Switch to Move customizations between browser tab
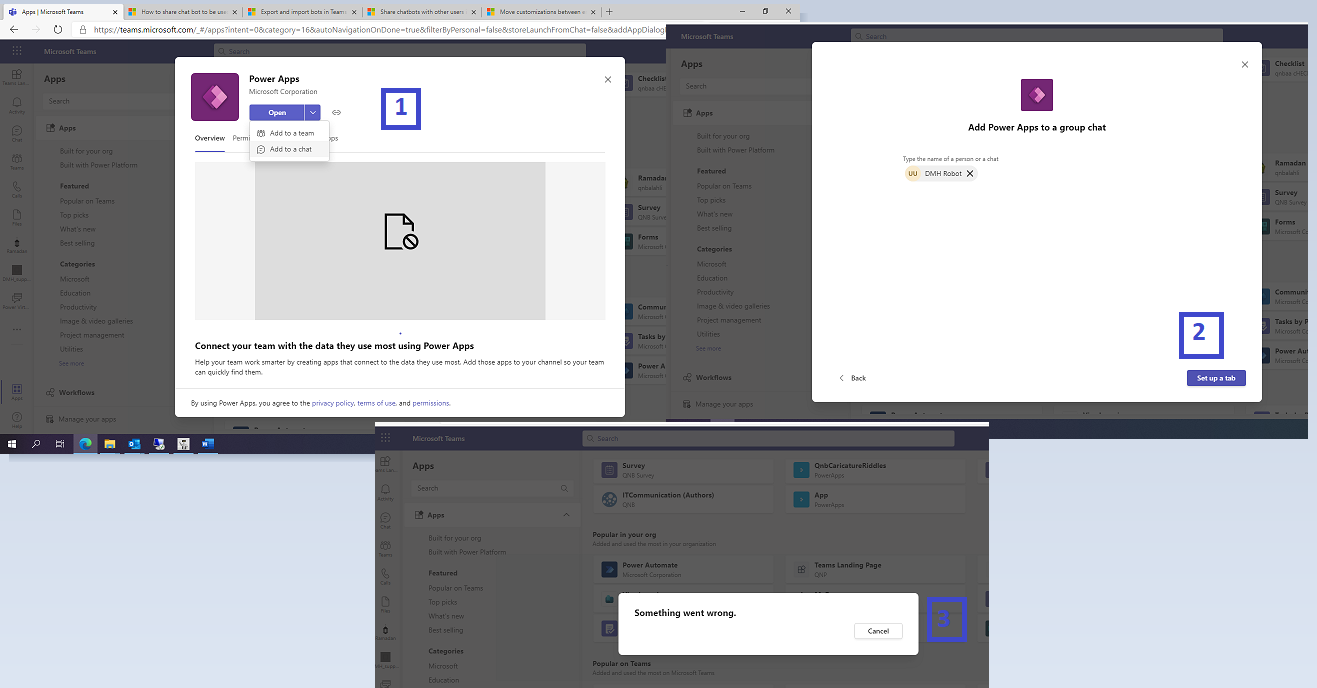This screenshot has height=688, width=1317. tap(541, 12)
